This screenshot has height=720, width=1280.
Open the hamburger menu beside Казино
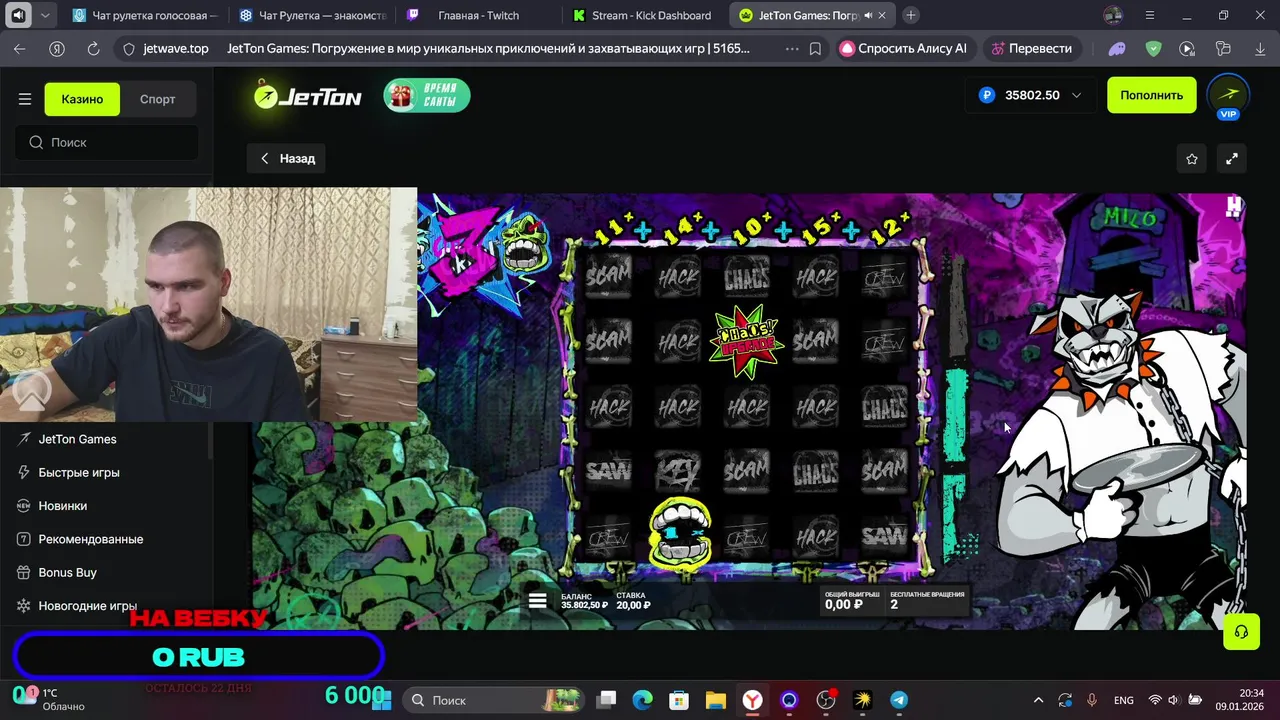(25, 99)
